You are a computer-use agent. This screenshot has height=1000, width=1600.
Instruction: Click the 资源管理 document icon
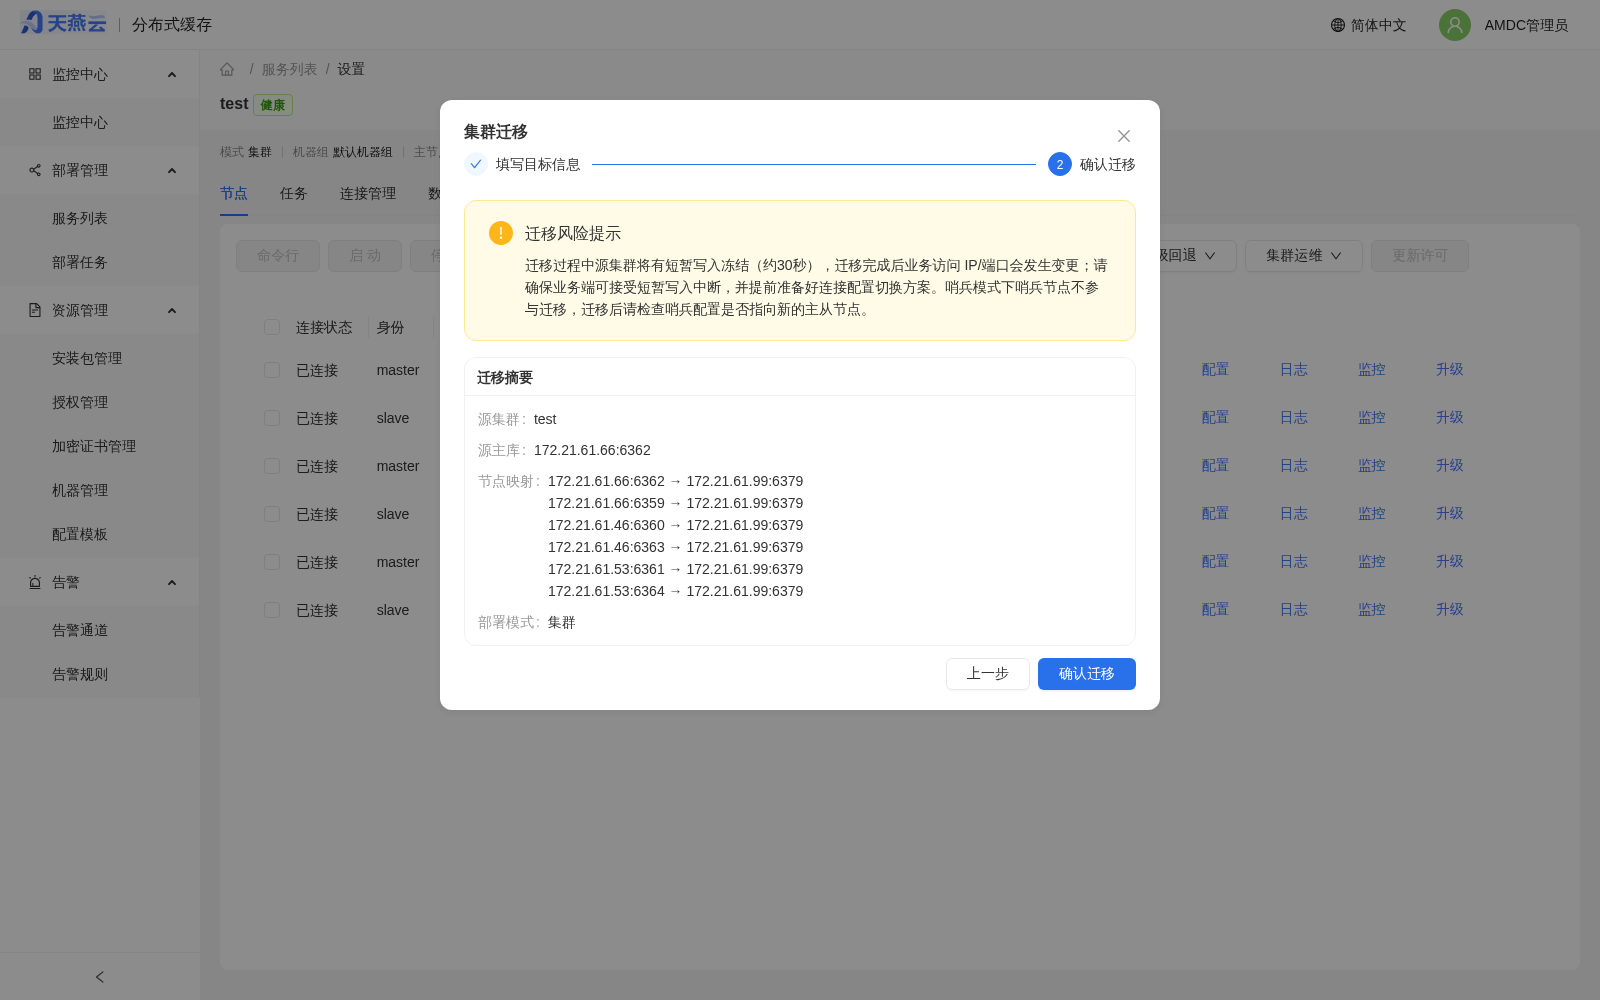pyautogui.click(x=35, y=310)
